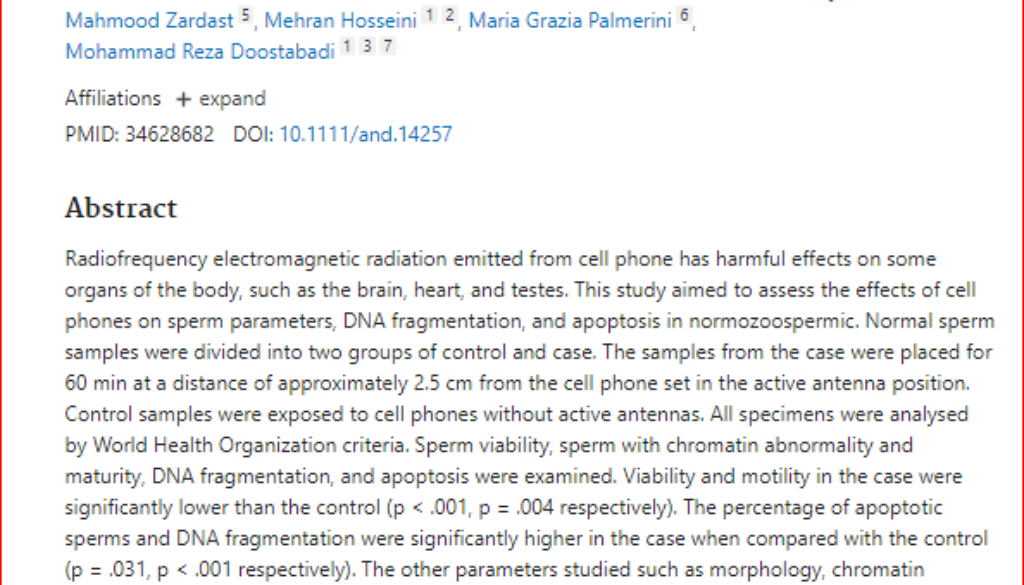Open author link Mohammad Reza Doostabadi
Image resolution: width=1024 pixels, height=585 pixels.
tap(200, 52)
